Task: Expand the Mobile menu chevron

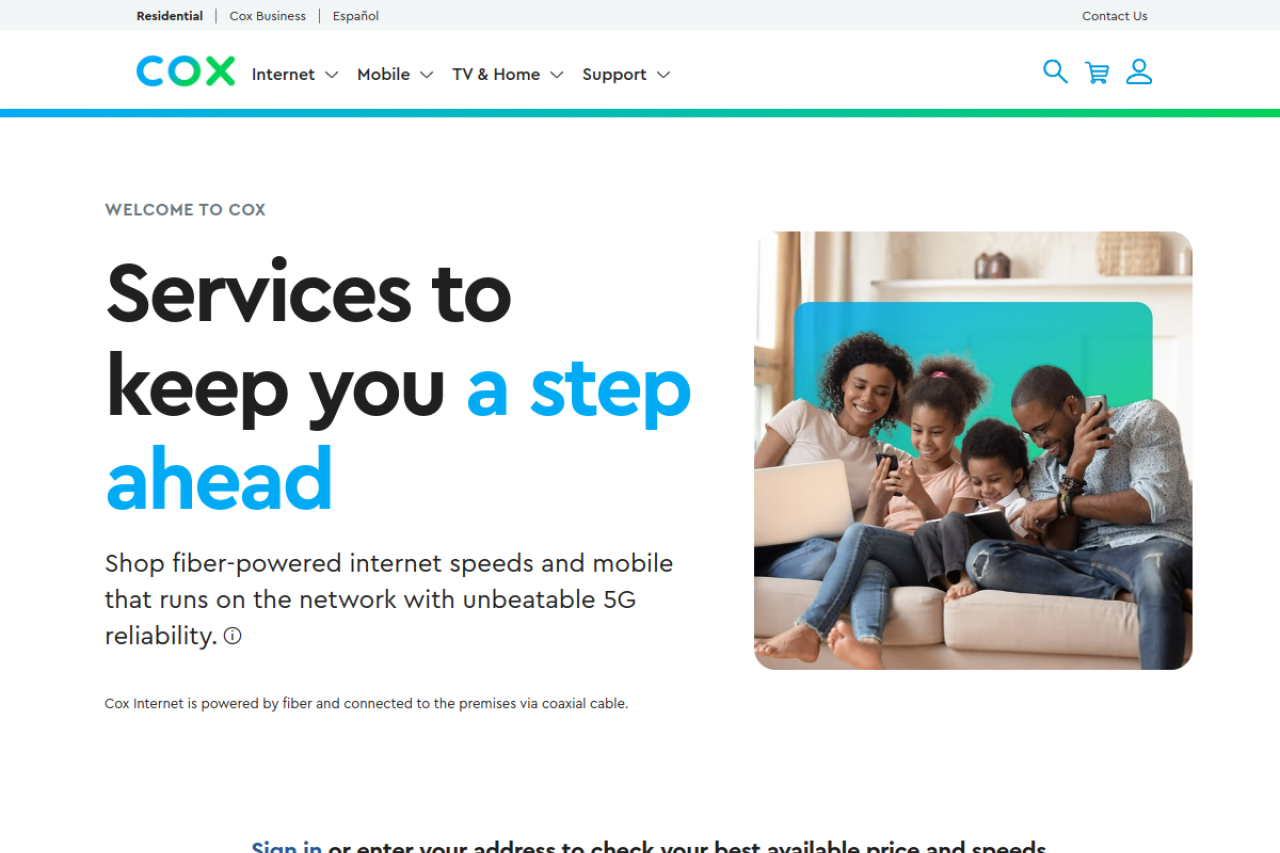Action: coord(426,75)
